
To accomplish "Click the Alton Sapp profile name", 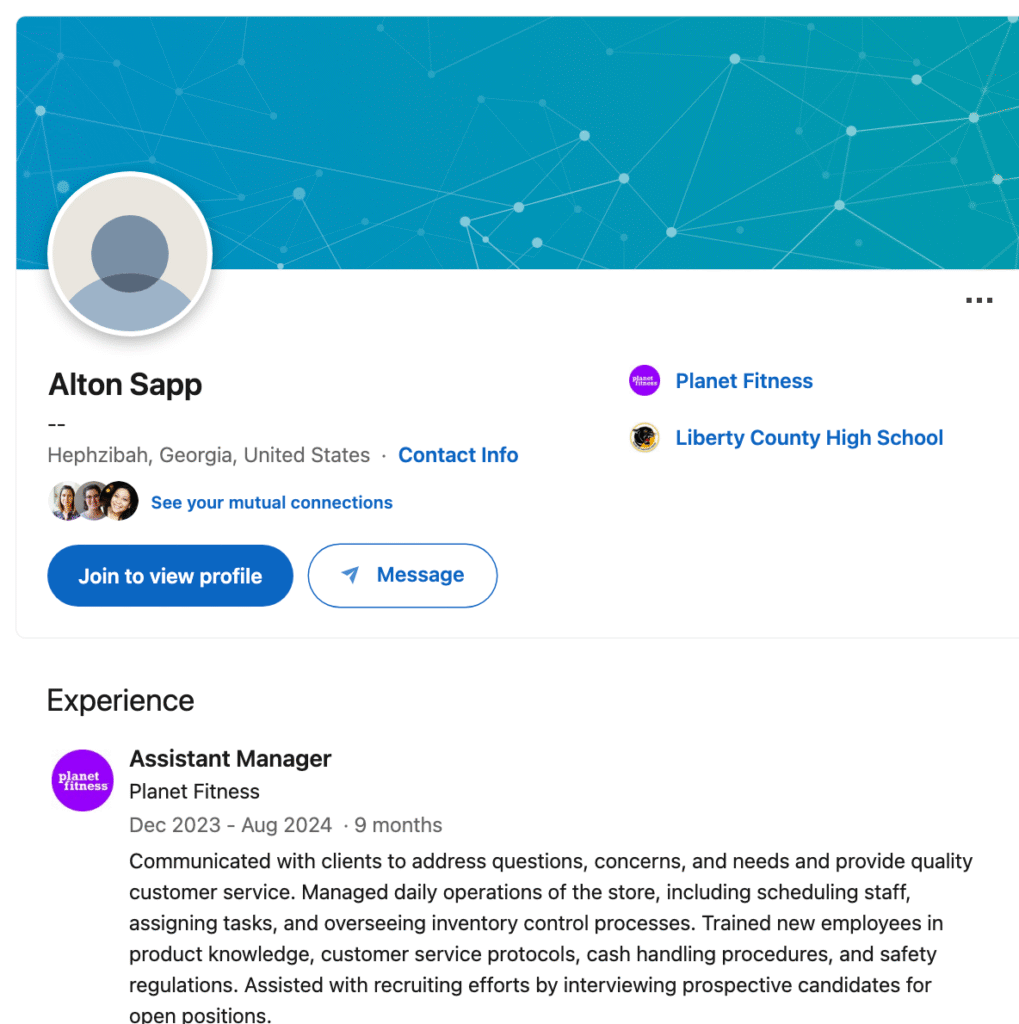I will pos(125,385).
